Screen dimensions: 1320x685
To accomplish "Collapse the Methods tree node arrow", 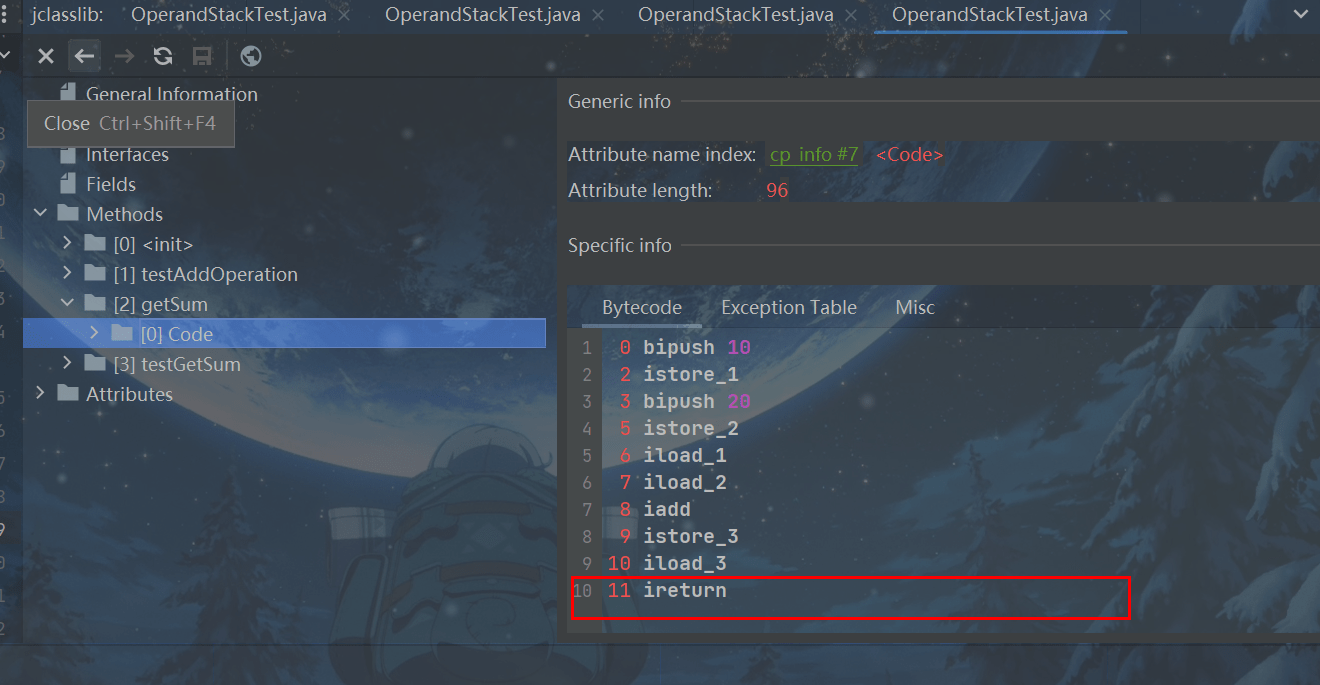I will 41,214.
